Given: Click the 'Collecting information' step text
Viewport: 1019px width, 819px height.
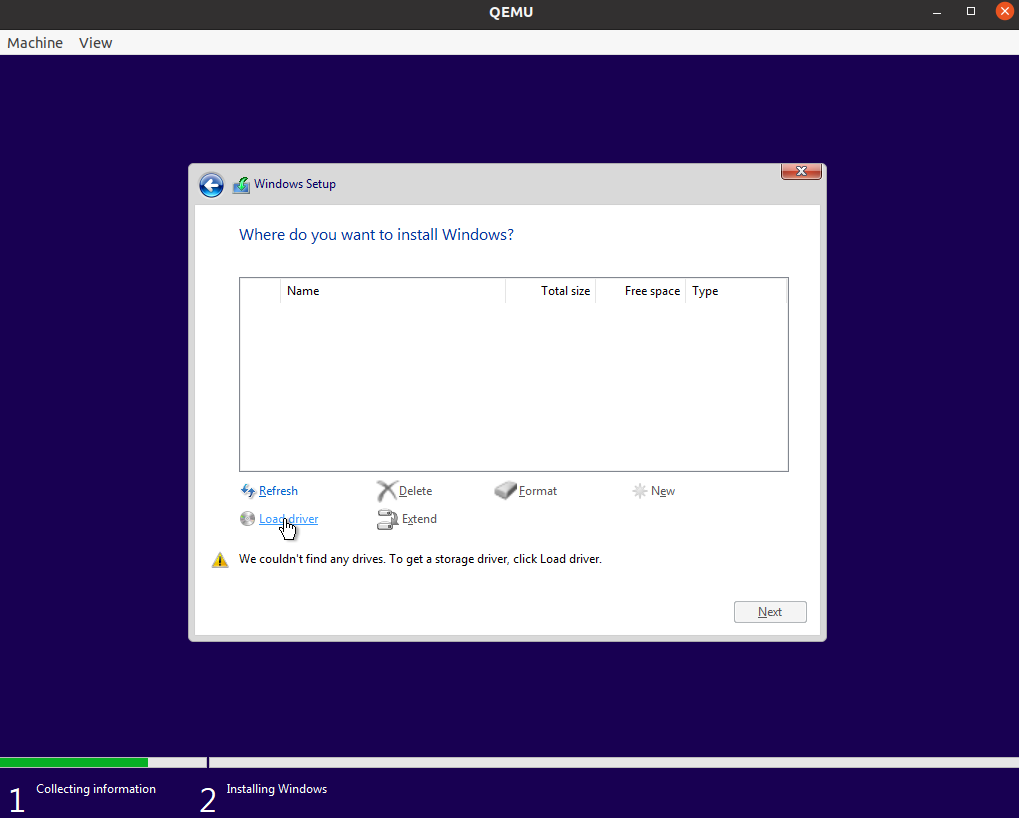Looking at the screenshot, I should 96,788.
